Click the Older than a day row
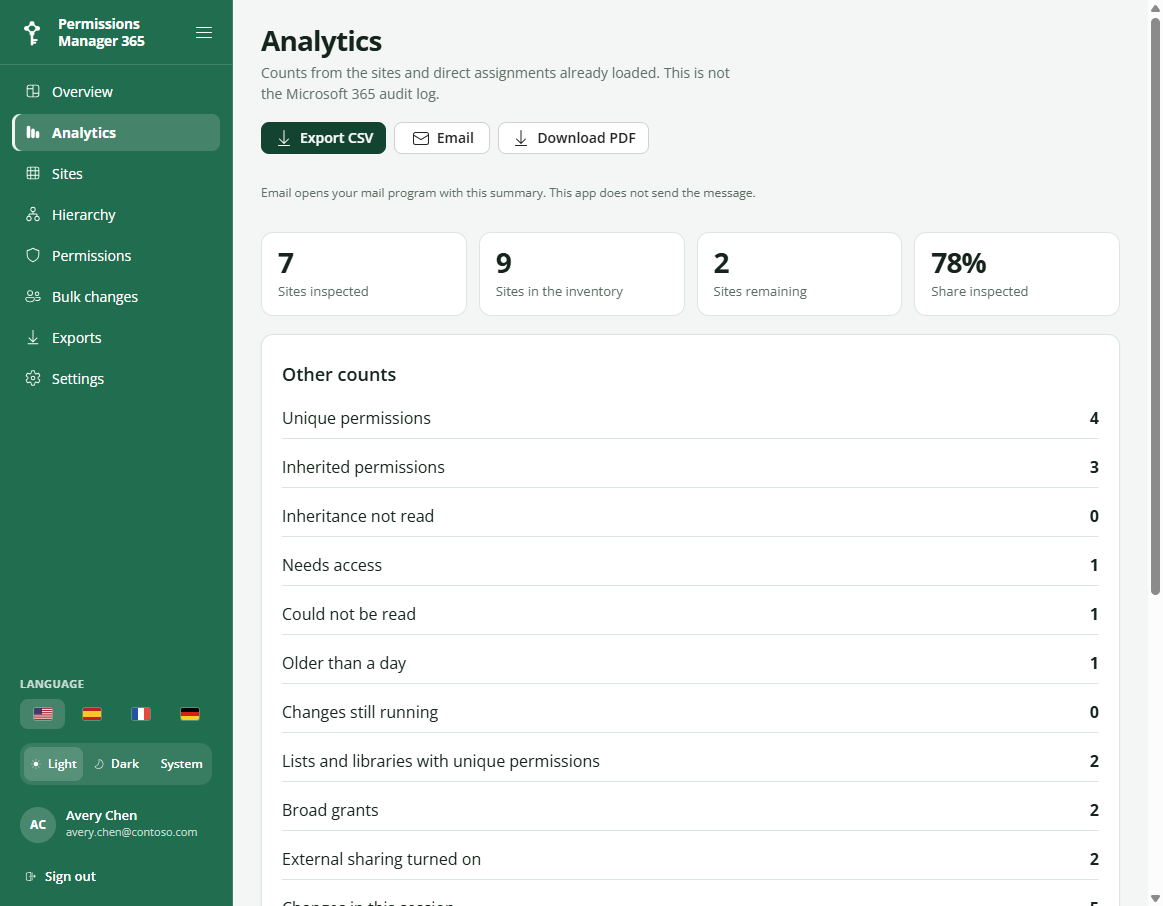The image size is (1163, 906). [x=690, y=663]
